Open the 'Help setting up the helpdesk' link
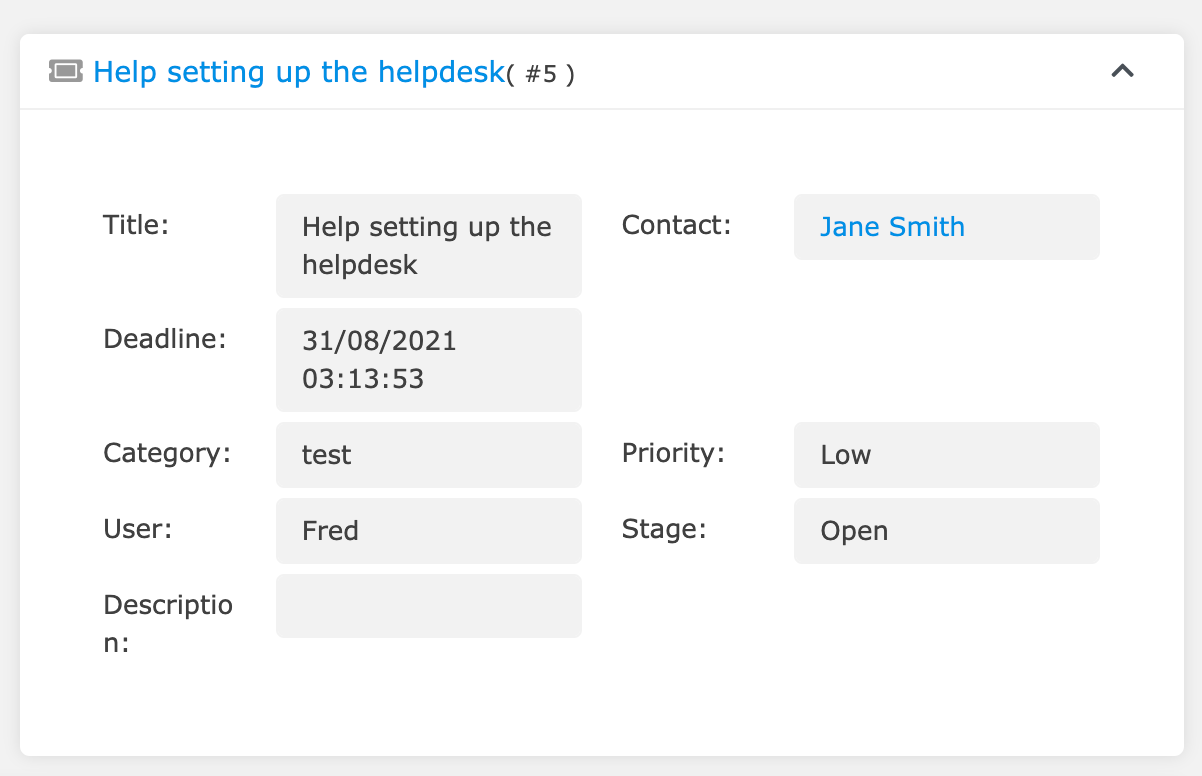1202x776 pixels. (298, 72)
